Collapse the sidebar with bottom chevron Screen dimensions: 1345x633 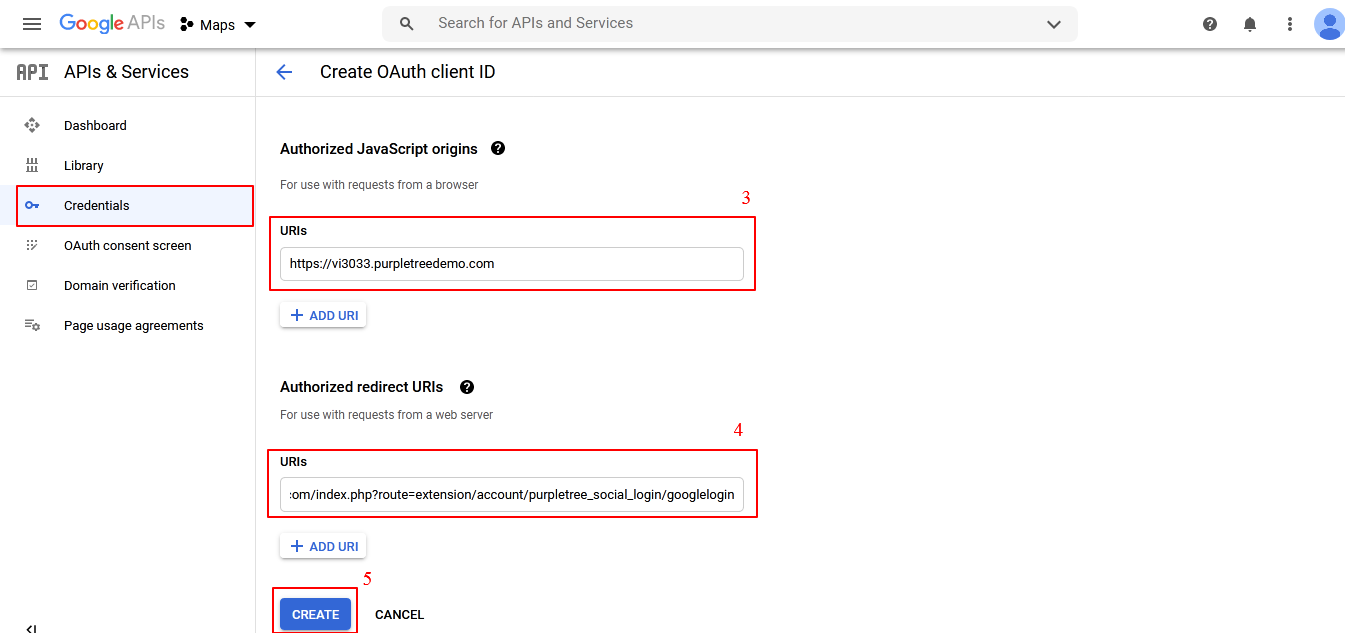pyautogui.click(x=31, y=627)
